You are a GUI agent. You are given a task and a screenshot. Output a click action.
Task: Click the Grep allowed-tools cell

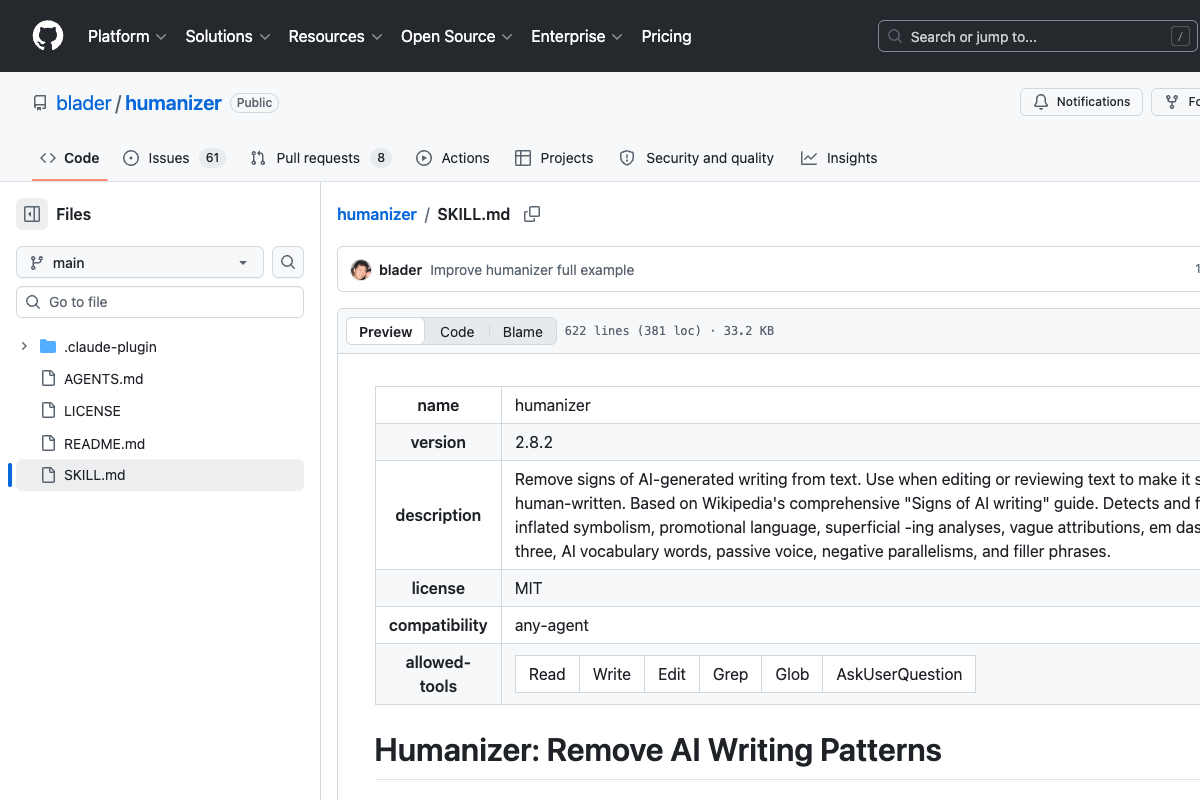tap(730, 674)
